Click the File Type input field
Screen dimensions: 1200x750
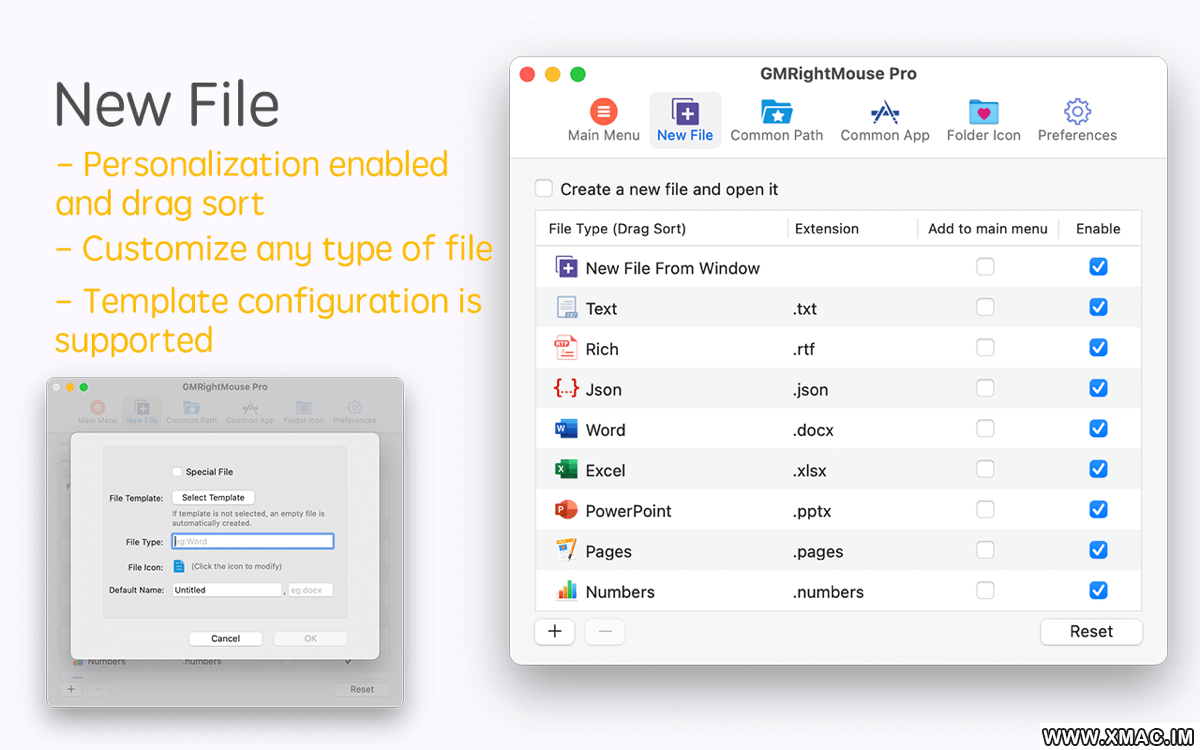pos(252,541)
